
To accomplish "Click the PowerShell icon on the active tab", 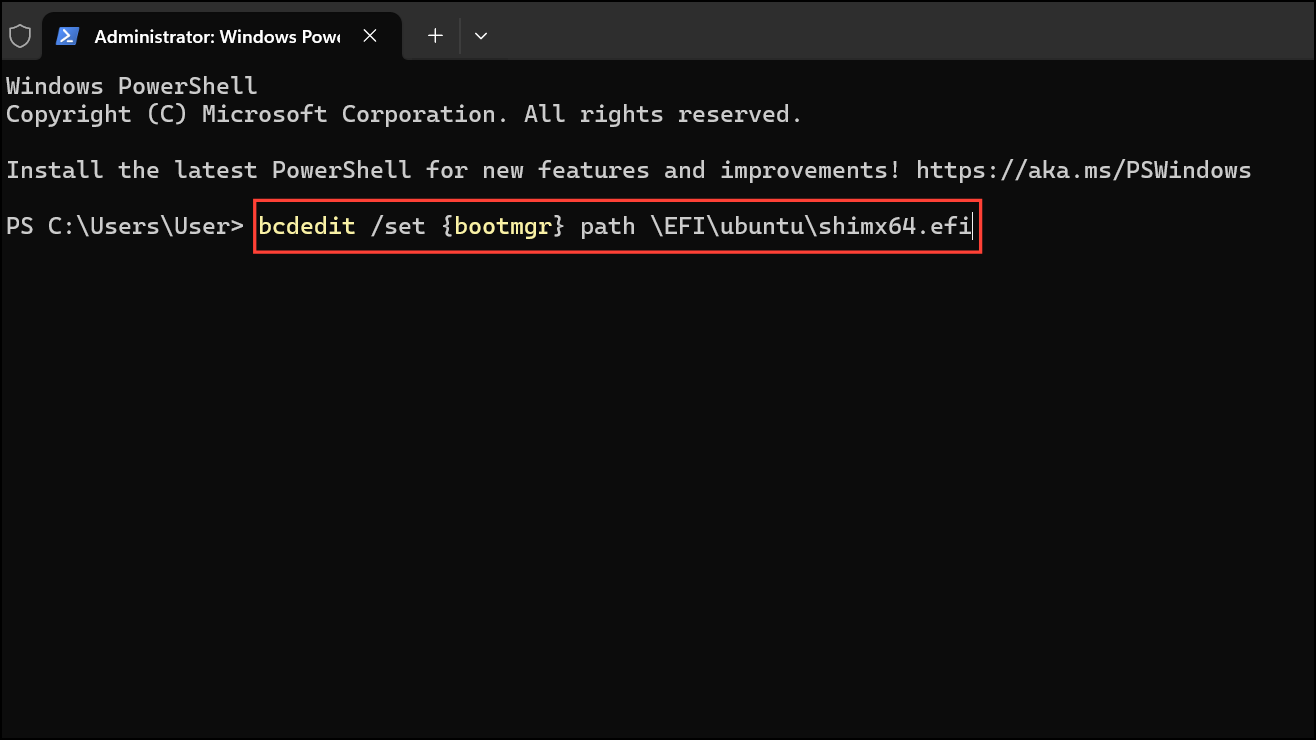I will [66, 35].
